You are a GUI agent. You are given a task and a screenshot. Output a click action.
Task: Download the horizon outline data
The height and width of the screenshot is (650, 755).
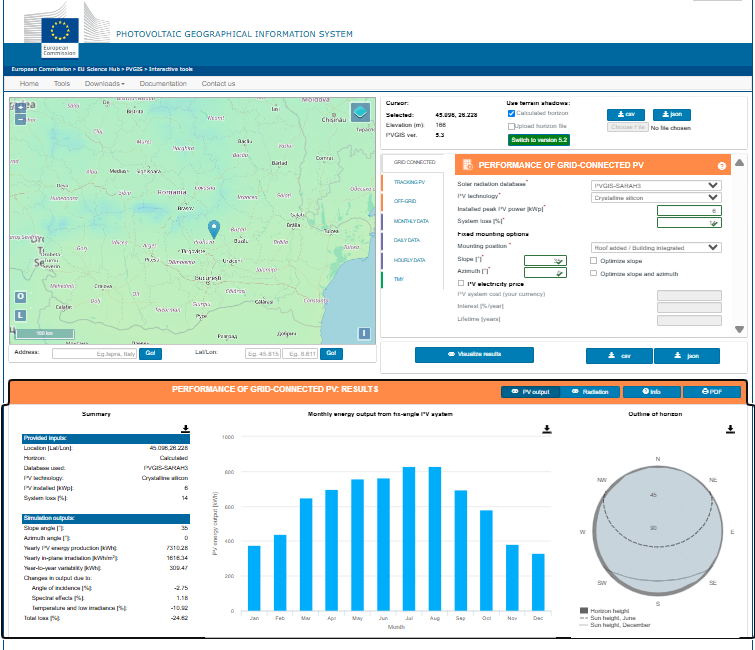731,429
